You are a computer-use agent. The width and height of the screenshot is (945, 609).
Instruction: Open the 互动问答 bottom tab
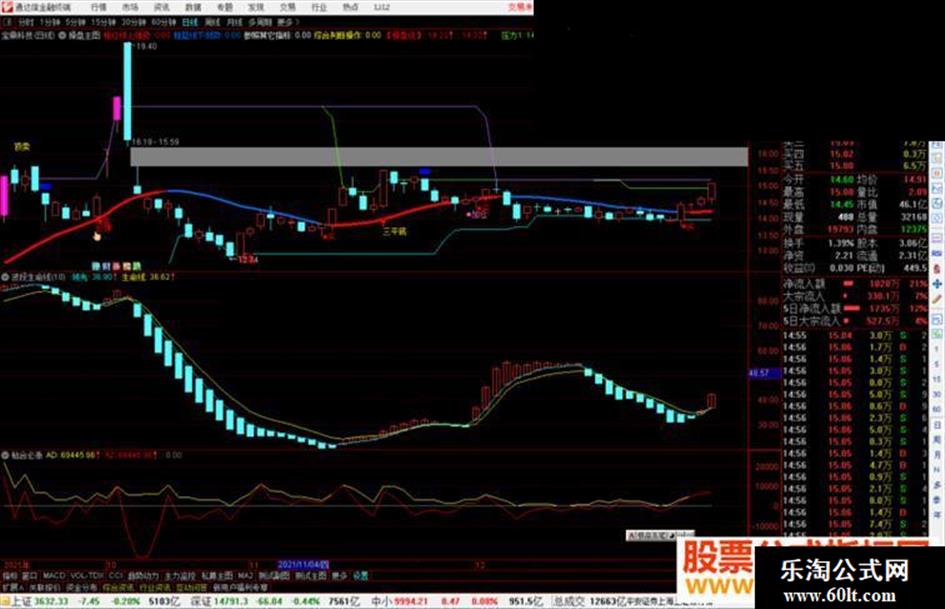[x=191, y=587]
